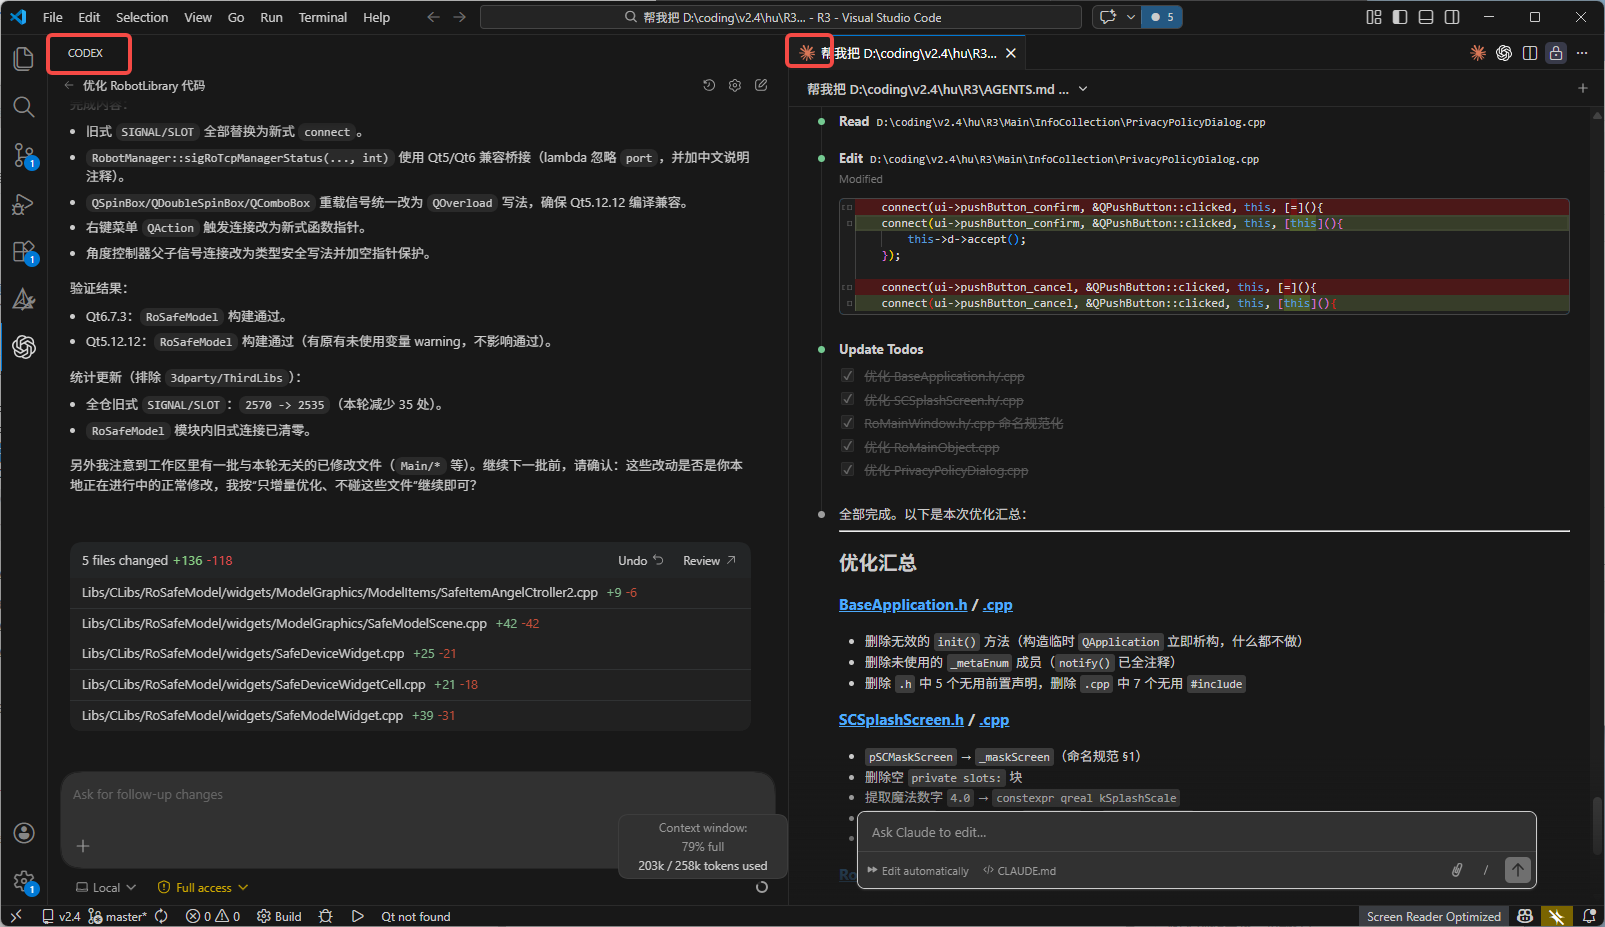Open the Help menu
Image resolution: width=1605 pixels, height=927 pixels.
tap(376, 17)
